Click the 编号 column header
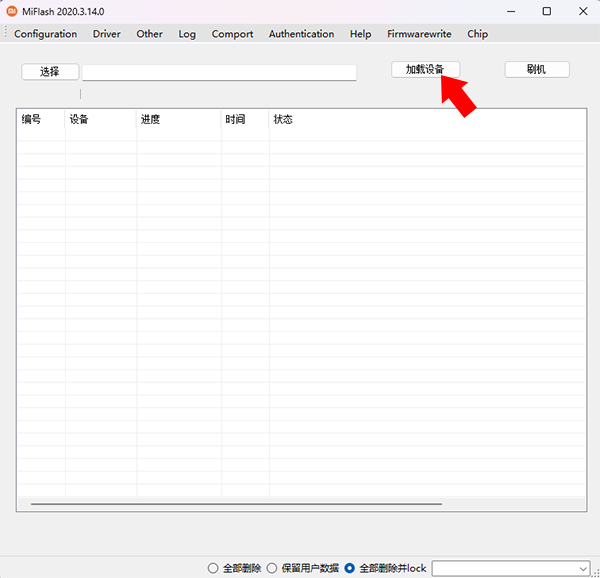 pyautogui.click(x=41, y=119)
